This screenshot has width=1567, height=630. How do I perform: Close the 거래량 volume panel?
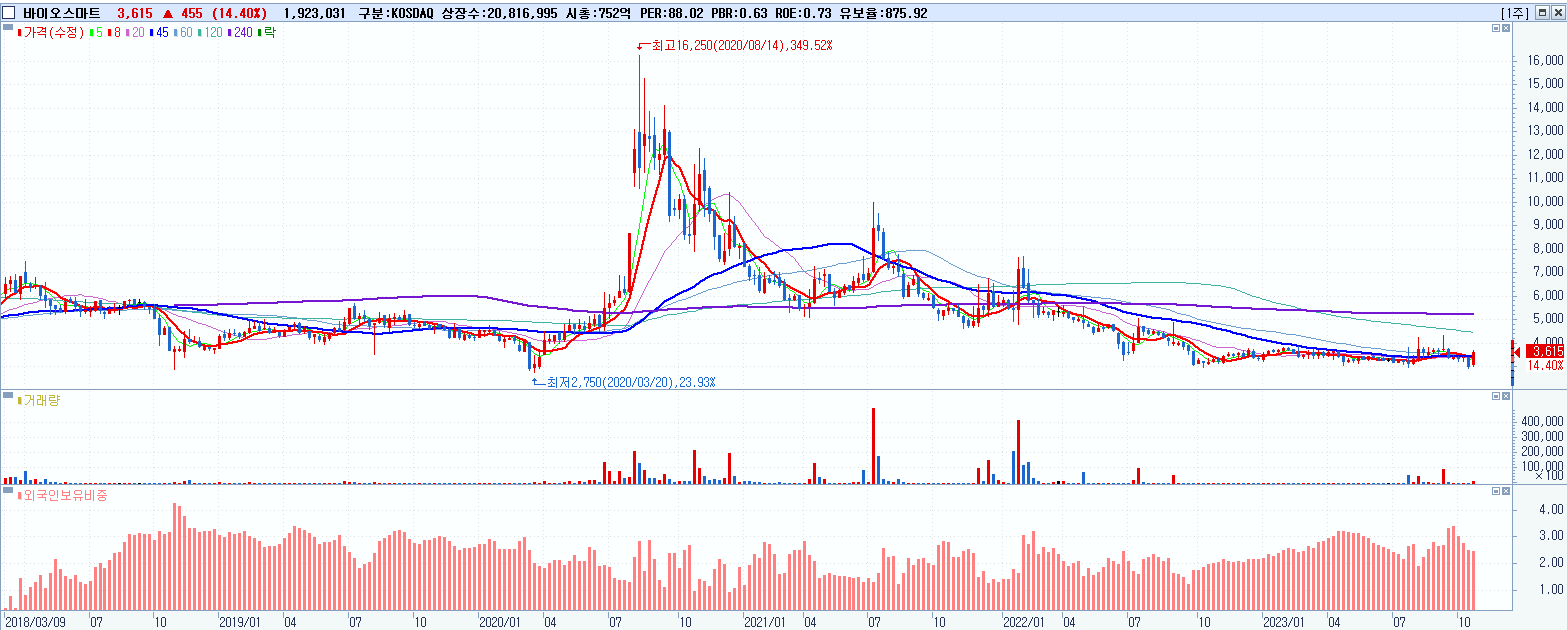click(x=1507, y=397)
